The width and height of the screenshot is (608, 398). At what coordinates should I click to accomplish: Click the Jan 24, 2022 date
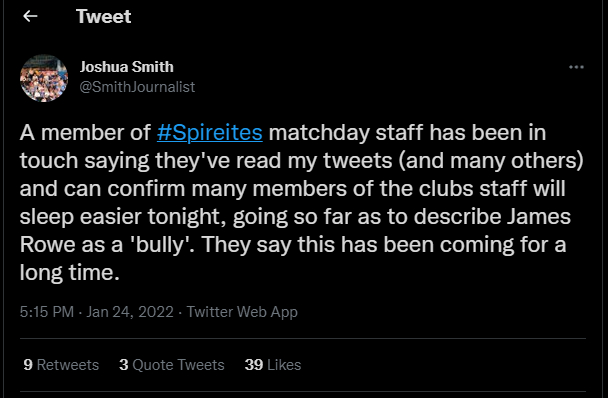(130, 312)
